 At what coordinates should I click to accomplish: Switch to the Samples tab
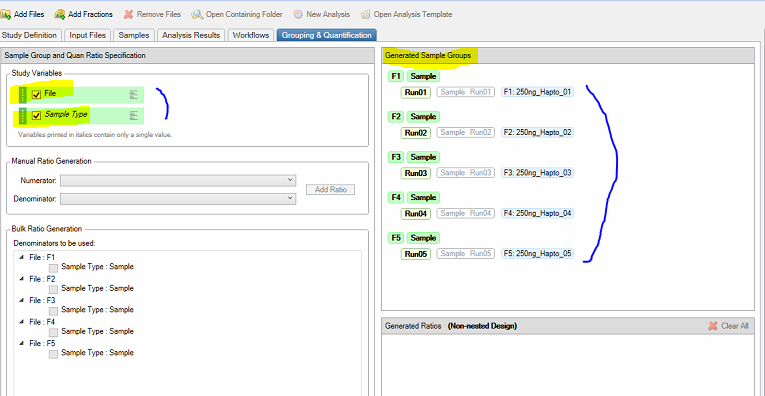(134, 35)
